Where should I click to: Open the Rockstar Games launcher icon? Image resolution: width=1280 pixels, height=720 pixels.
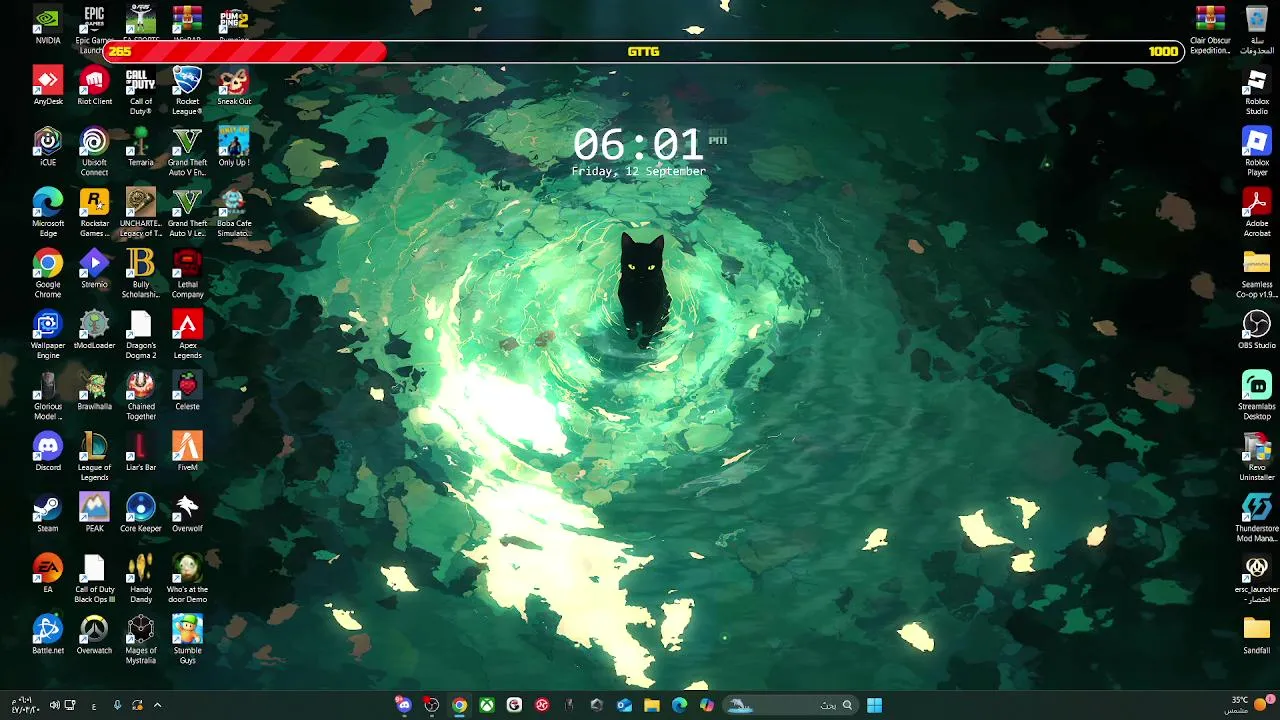click(x=94, y=213)
